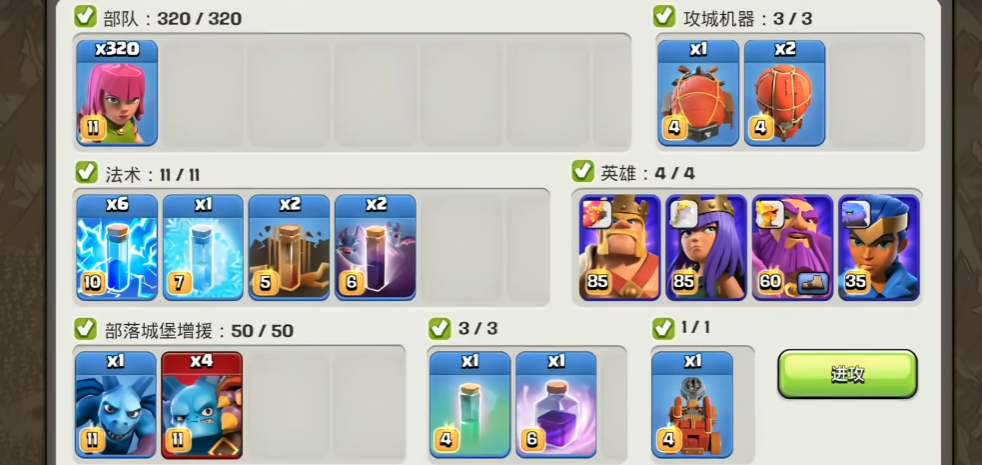Viewport: 982px width, 465px height.
Task: Select the Bat spell card
Action: pos(375,248)
